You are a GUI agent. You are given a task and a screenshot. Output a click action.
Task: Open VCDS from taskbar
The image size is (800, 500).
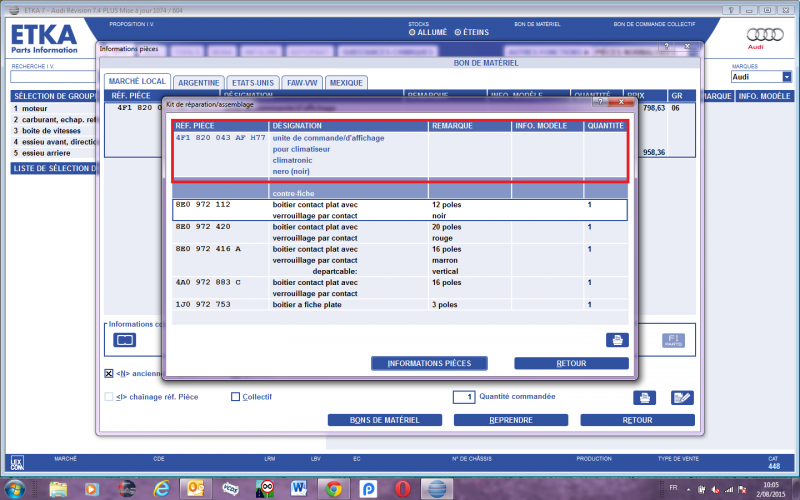[230, 489]
